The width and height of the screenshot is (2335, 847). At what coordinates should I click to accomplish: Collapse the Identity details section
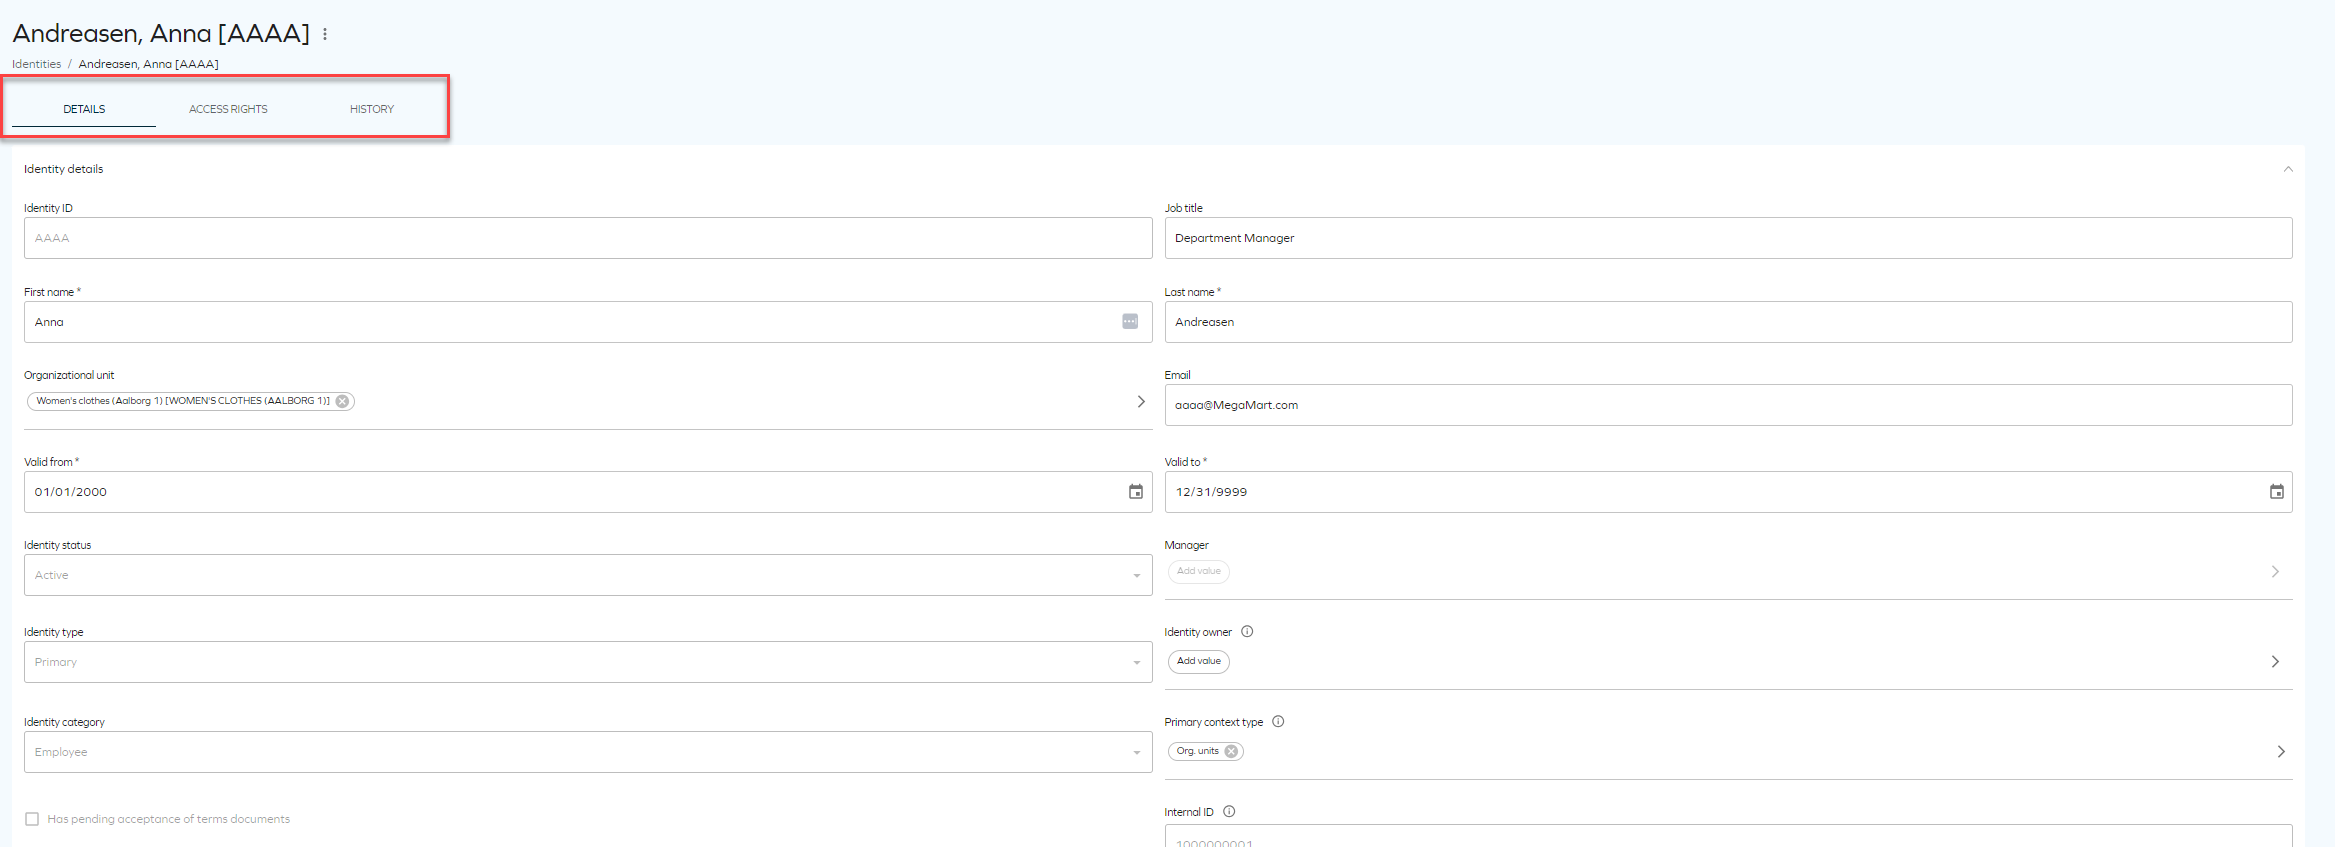pyautogui.click(x=2288, y=169)
